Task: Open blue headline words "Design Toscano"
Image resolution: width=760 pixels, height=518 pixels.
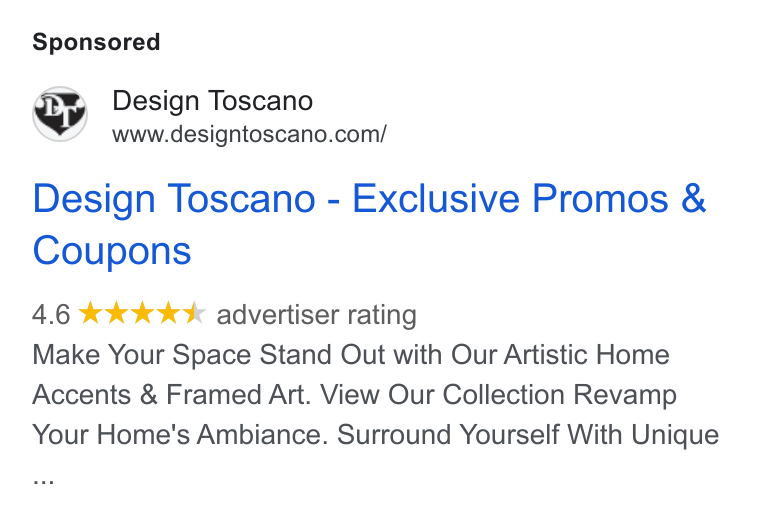Action: coord(174,199)
